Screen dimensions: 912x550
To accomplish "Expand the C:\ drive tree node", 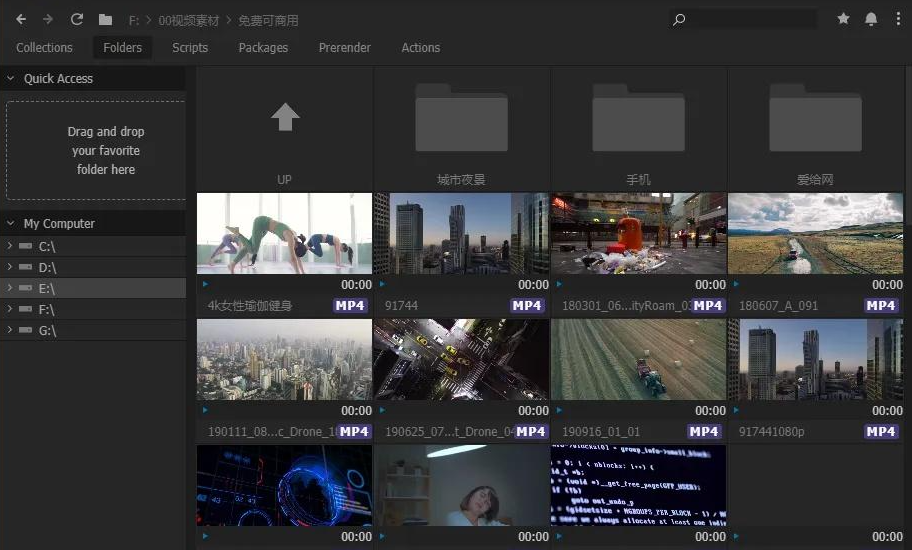I will point(10,246).
